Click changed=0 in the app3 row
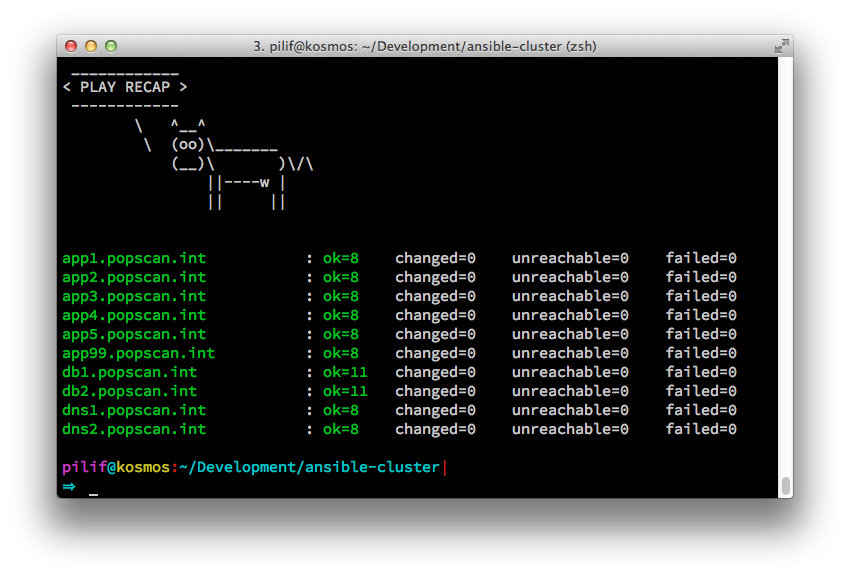The height and width of the screenshot is (577, 850). [x=435, y=297]
